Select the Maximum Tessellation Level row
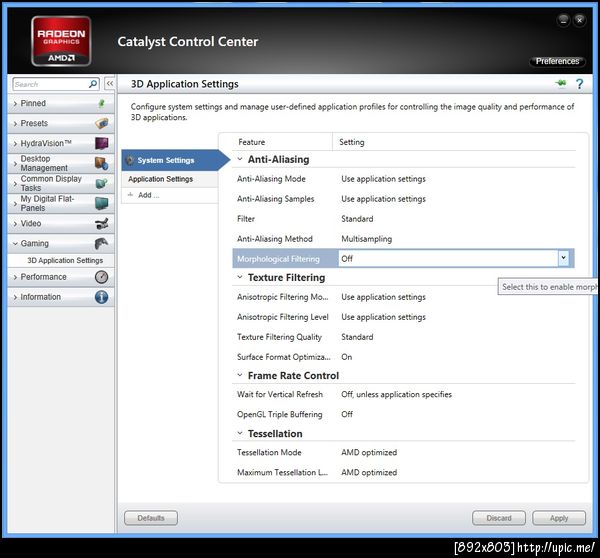 pyautogui.click(x=403, y=472)
